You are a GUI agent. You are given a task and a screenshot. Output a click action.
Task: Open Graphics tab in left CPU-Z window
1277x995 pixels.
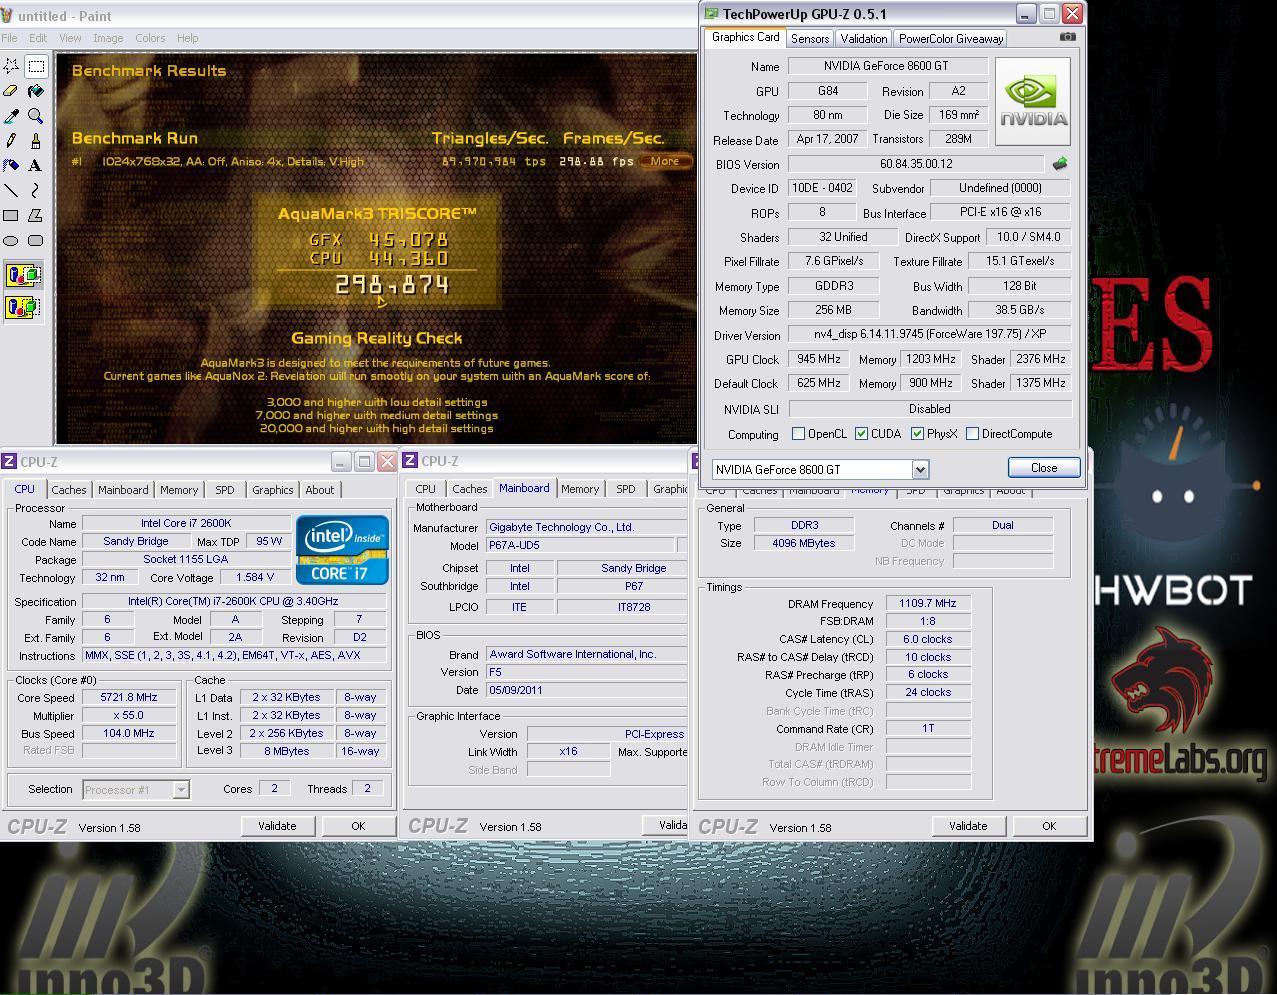273,490
